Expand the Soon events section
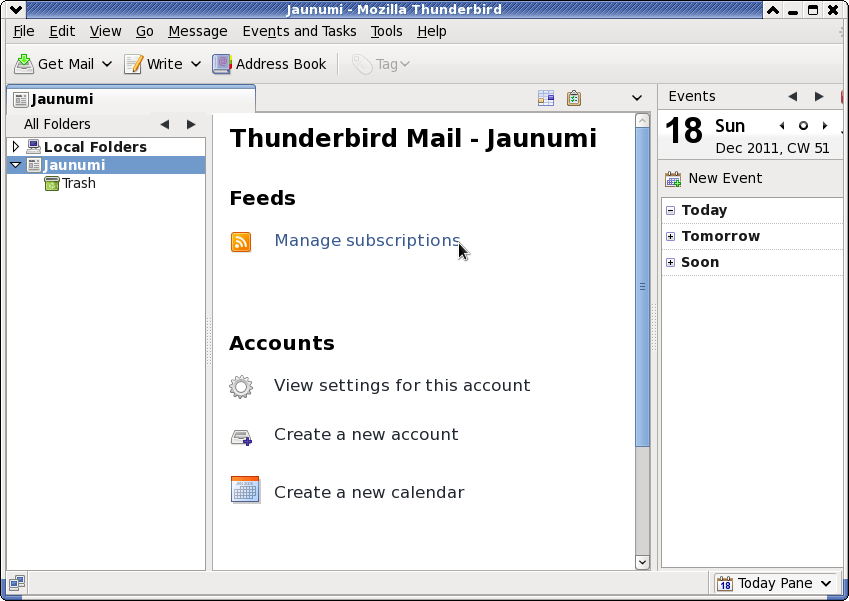The image size is (849, 601). (670, 262)
